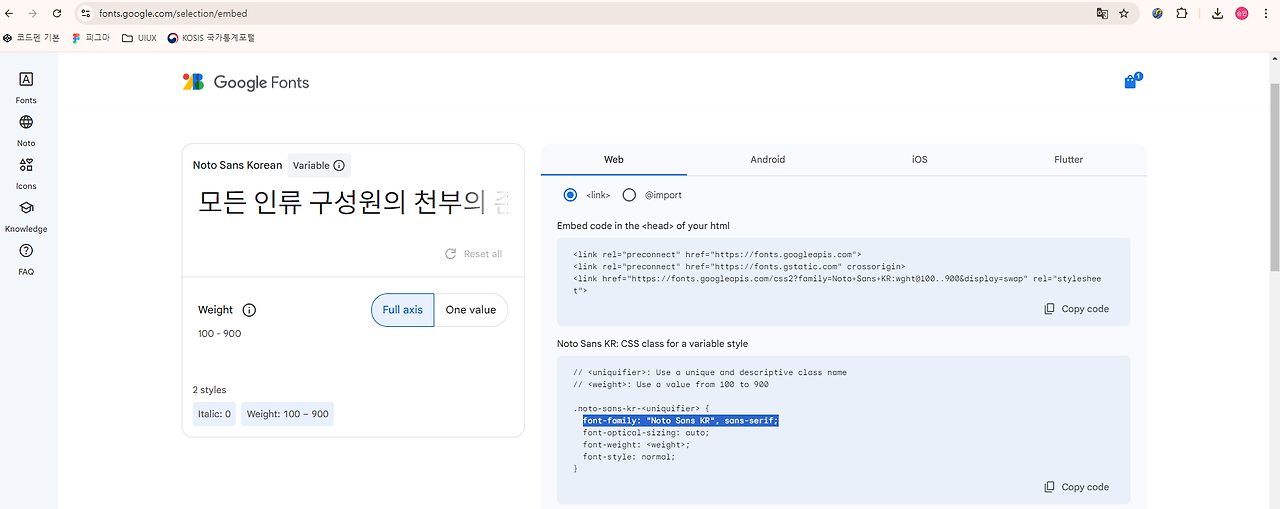Click Reset all button
Viewport: 1280px width, 509px height.
pos(474,254)
